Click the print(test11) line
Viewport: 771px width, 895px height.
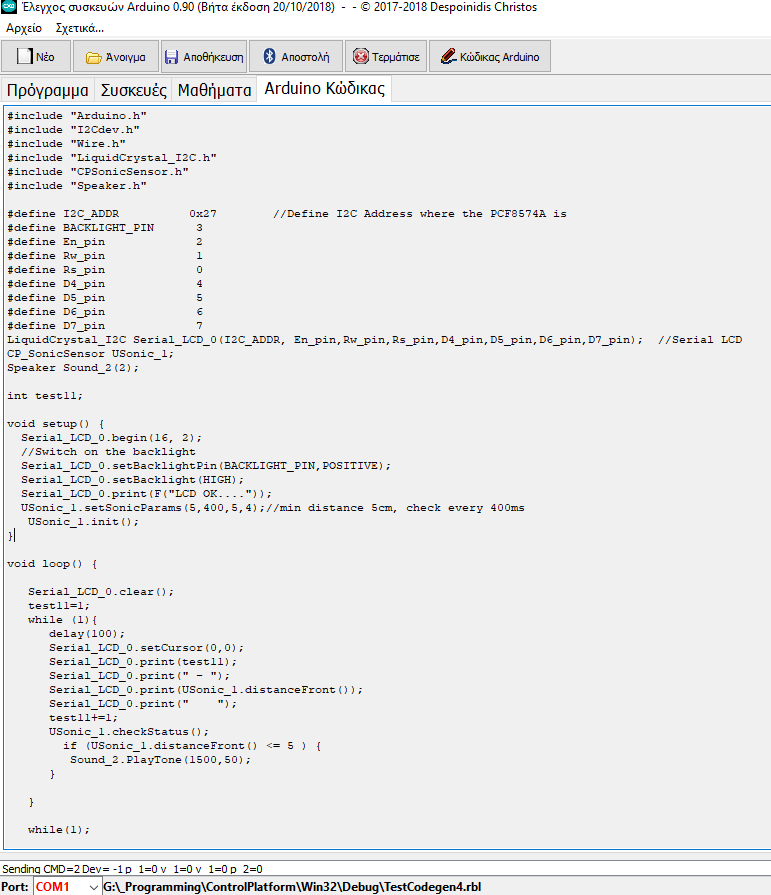143,662
